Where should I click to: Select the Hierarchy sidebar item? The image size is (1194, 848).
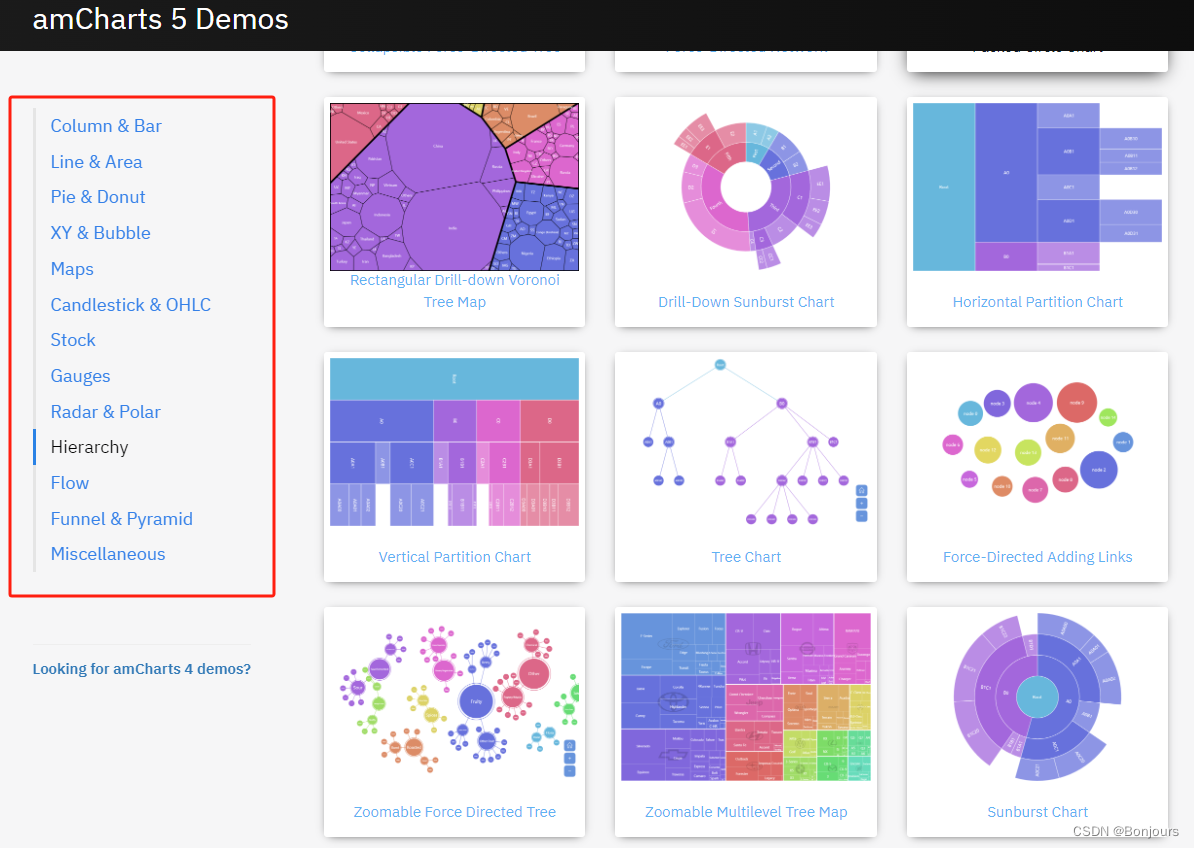89,447
